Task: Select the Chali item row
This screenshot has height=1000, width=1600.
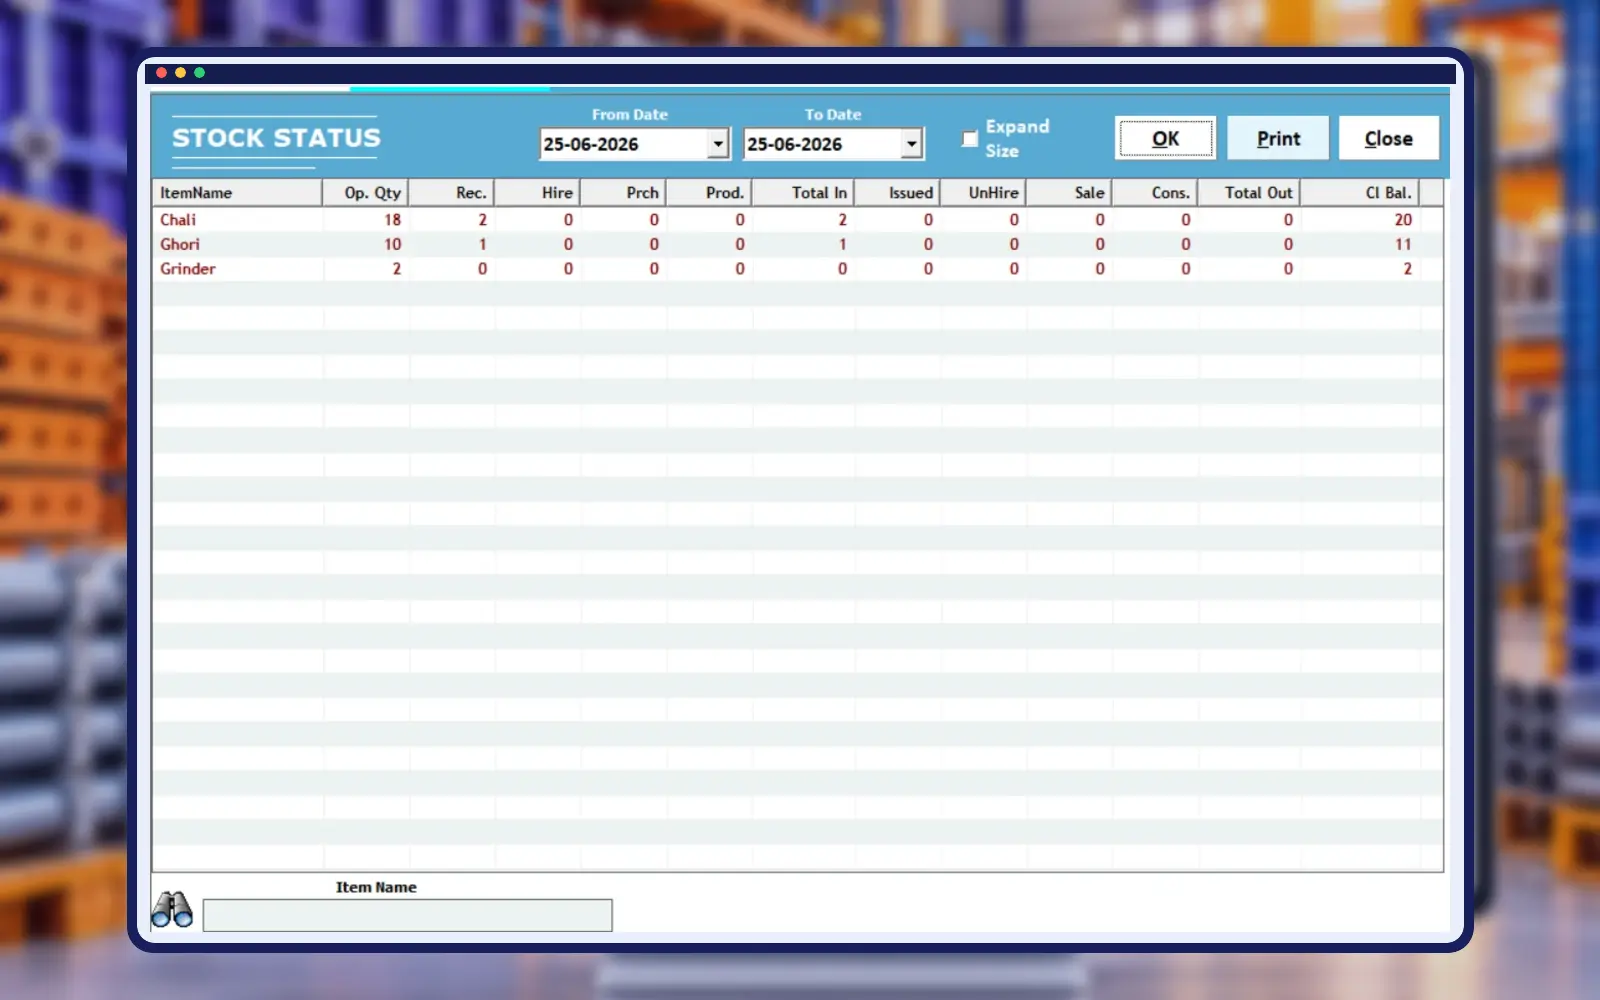Action: point(797,220)
